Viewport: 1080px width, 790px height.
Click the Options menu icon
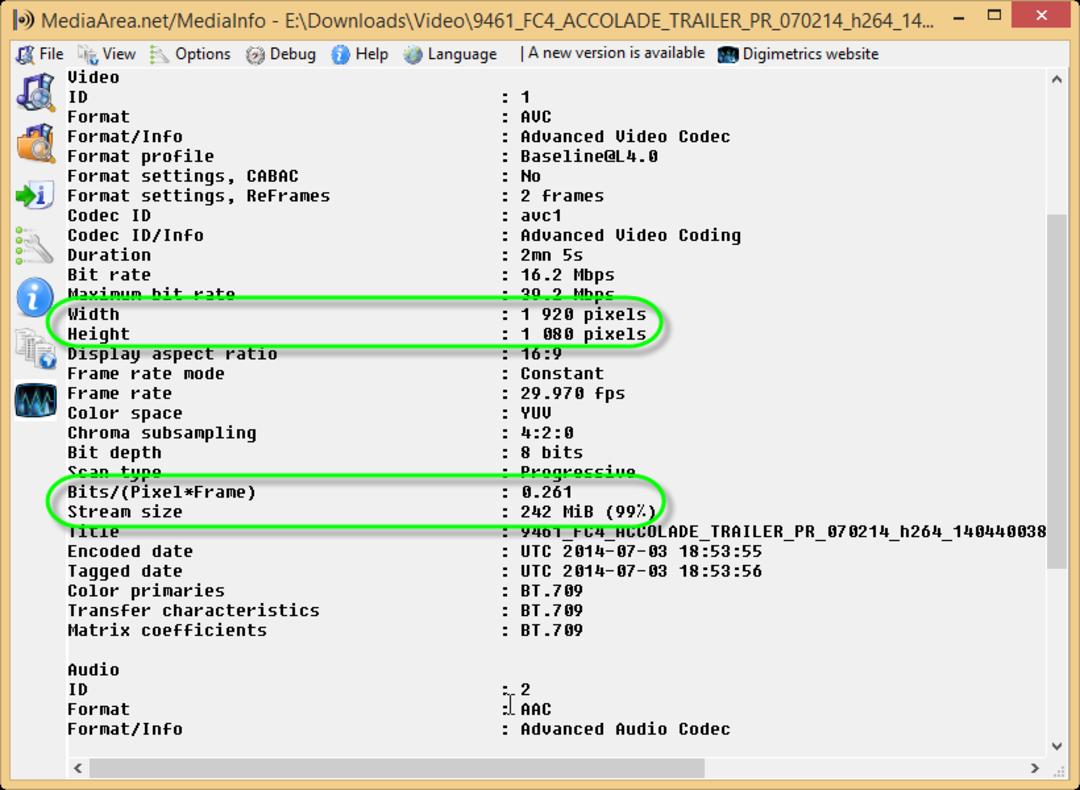point(159,54)
